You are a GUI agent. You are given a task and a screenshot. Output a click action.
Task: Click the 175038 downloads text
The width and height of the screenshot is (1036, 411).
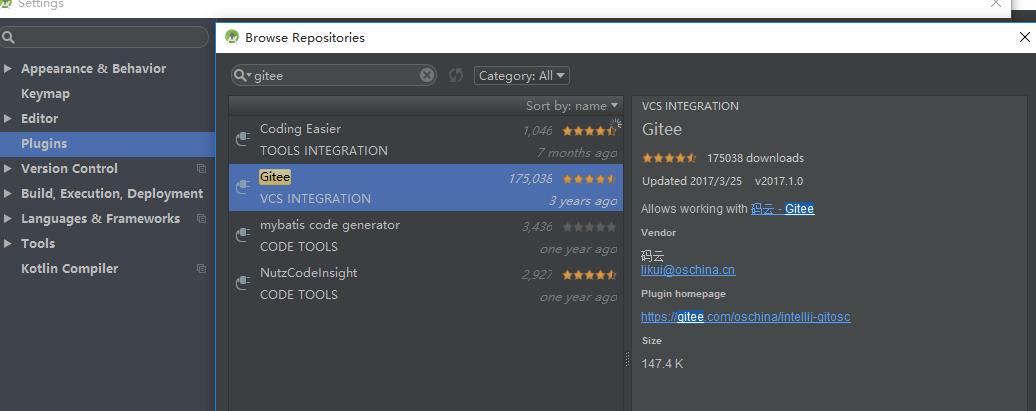click(755, 158)
